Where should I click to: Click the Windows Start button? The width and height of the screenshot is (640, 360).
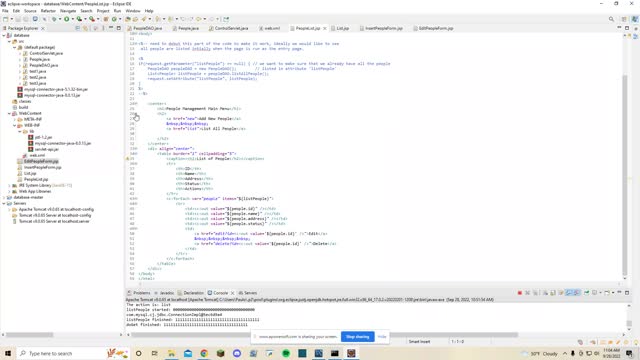(x=8, y=353)
